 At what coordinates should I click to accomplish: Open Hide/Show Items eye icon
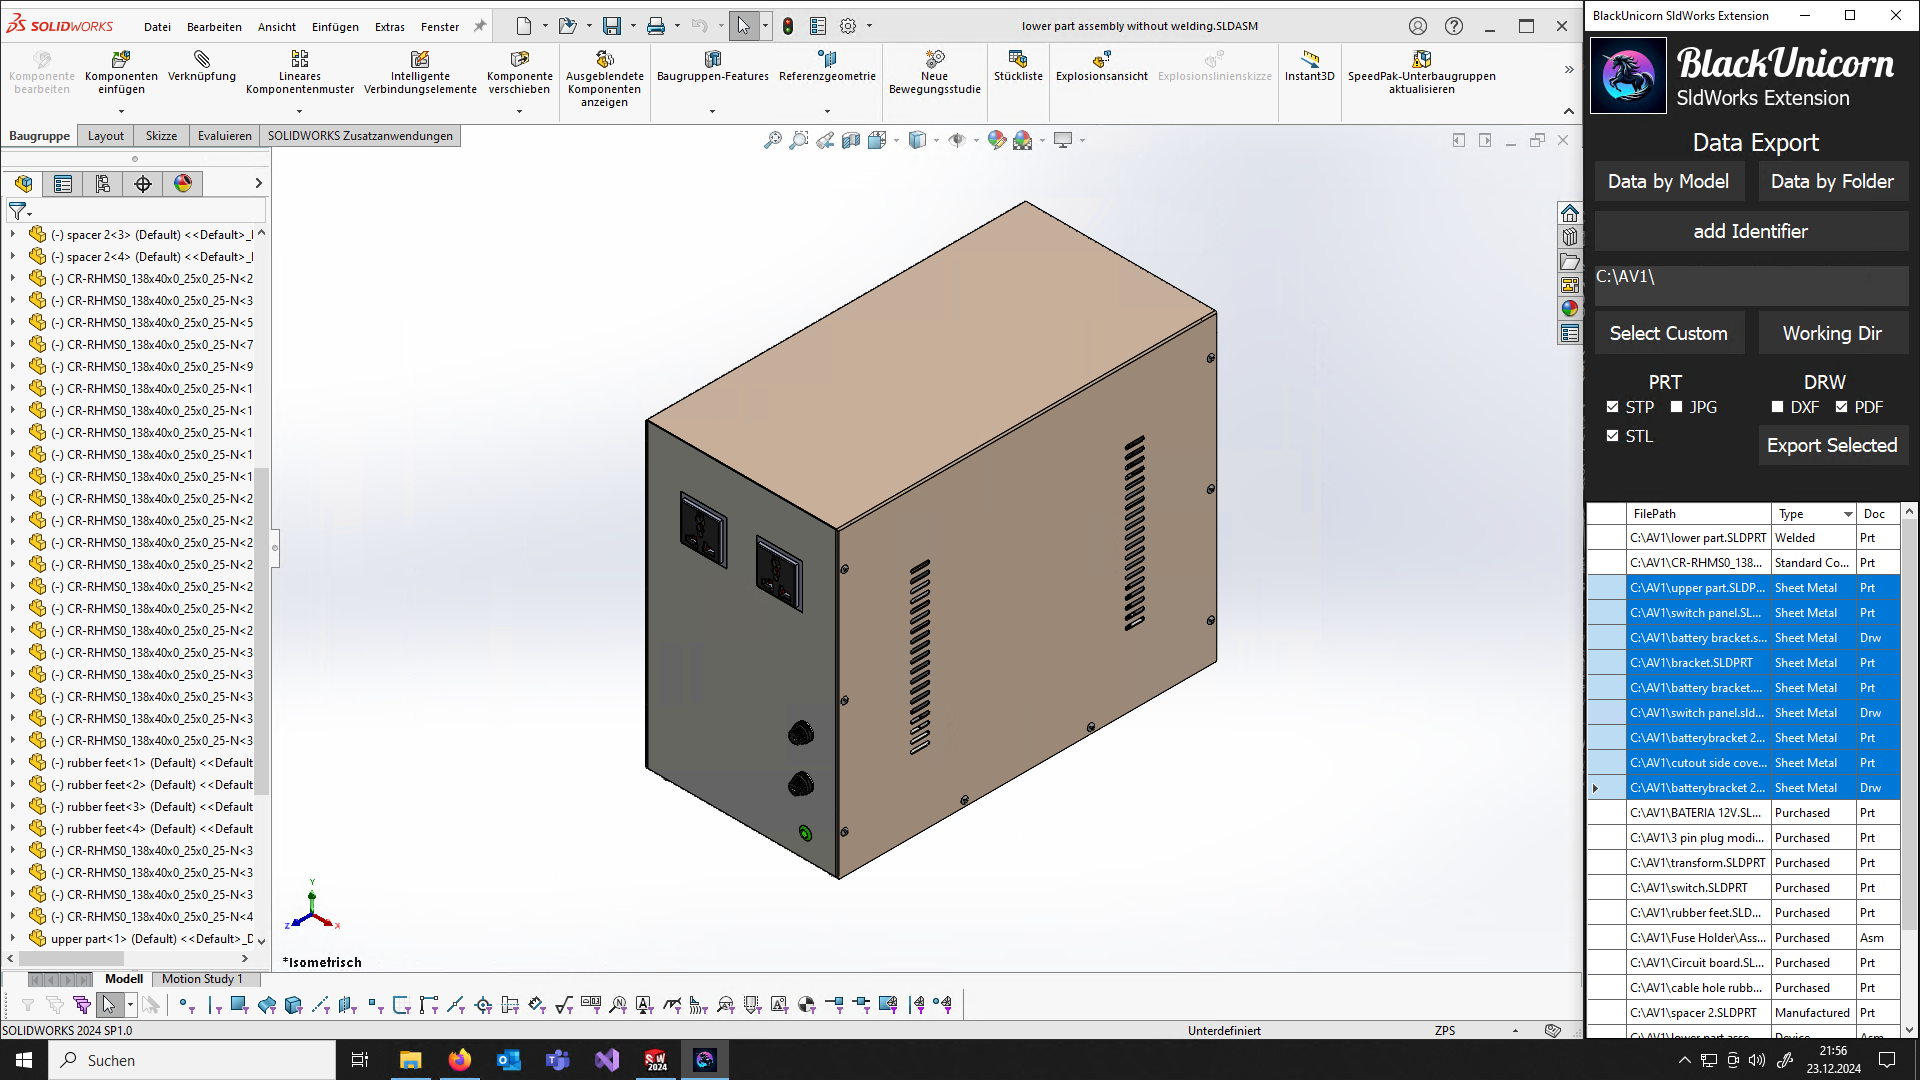coord(957,140)
